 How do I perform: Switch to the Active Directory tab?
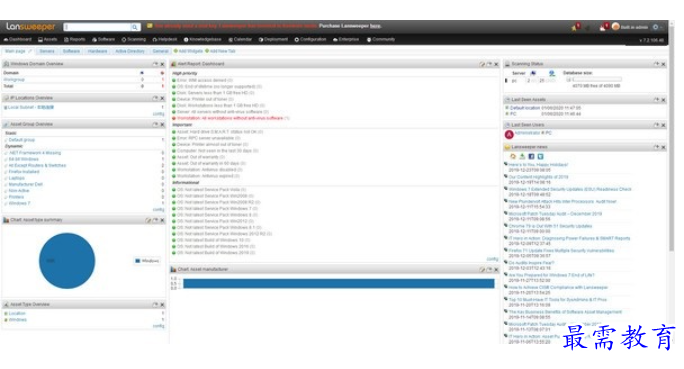pos(130,51)
